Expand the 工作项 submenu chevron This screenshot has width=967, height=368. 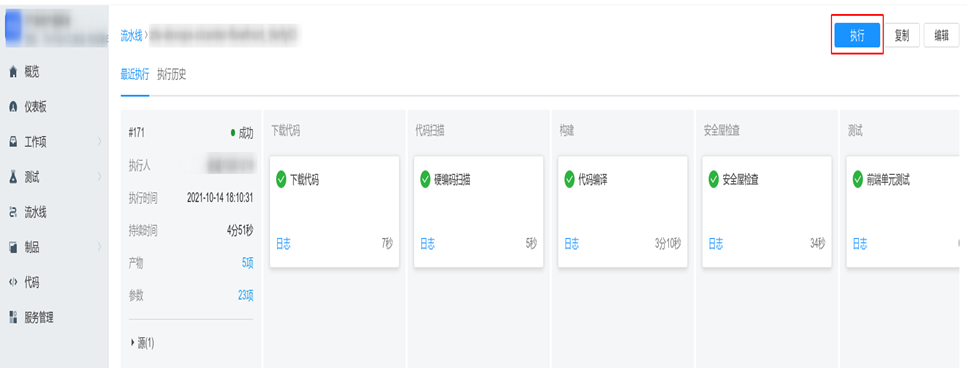99,142
